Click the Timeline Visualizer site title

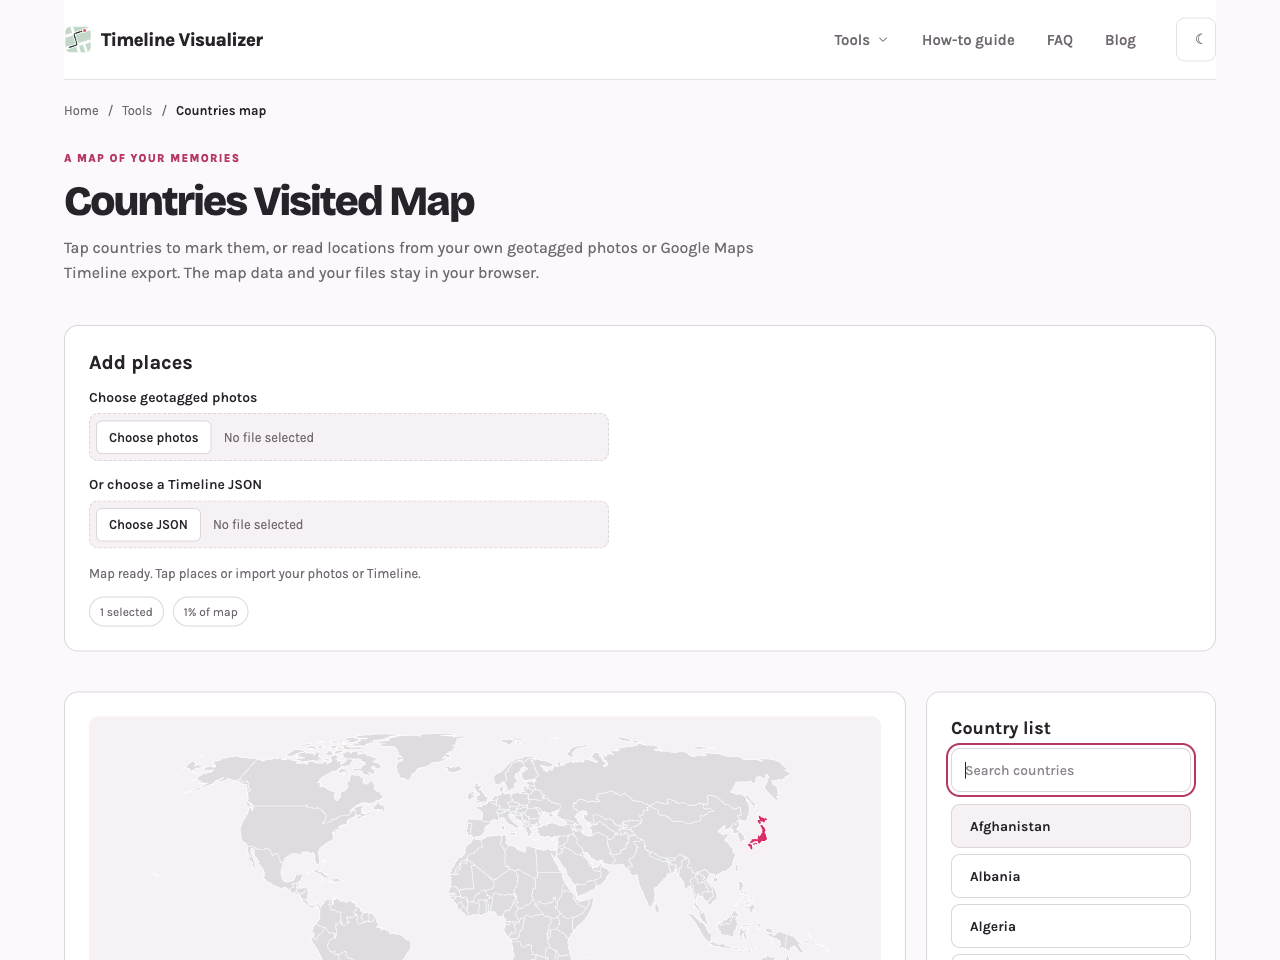tap(182, 40)
